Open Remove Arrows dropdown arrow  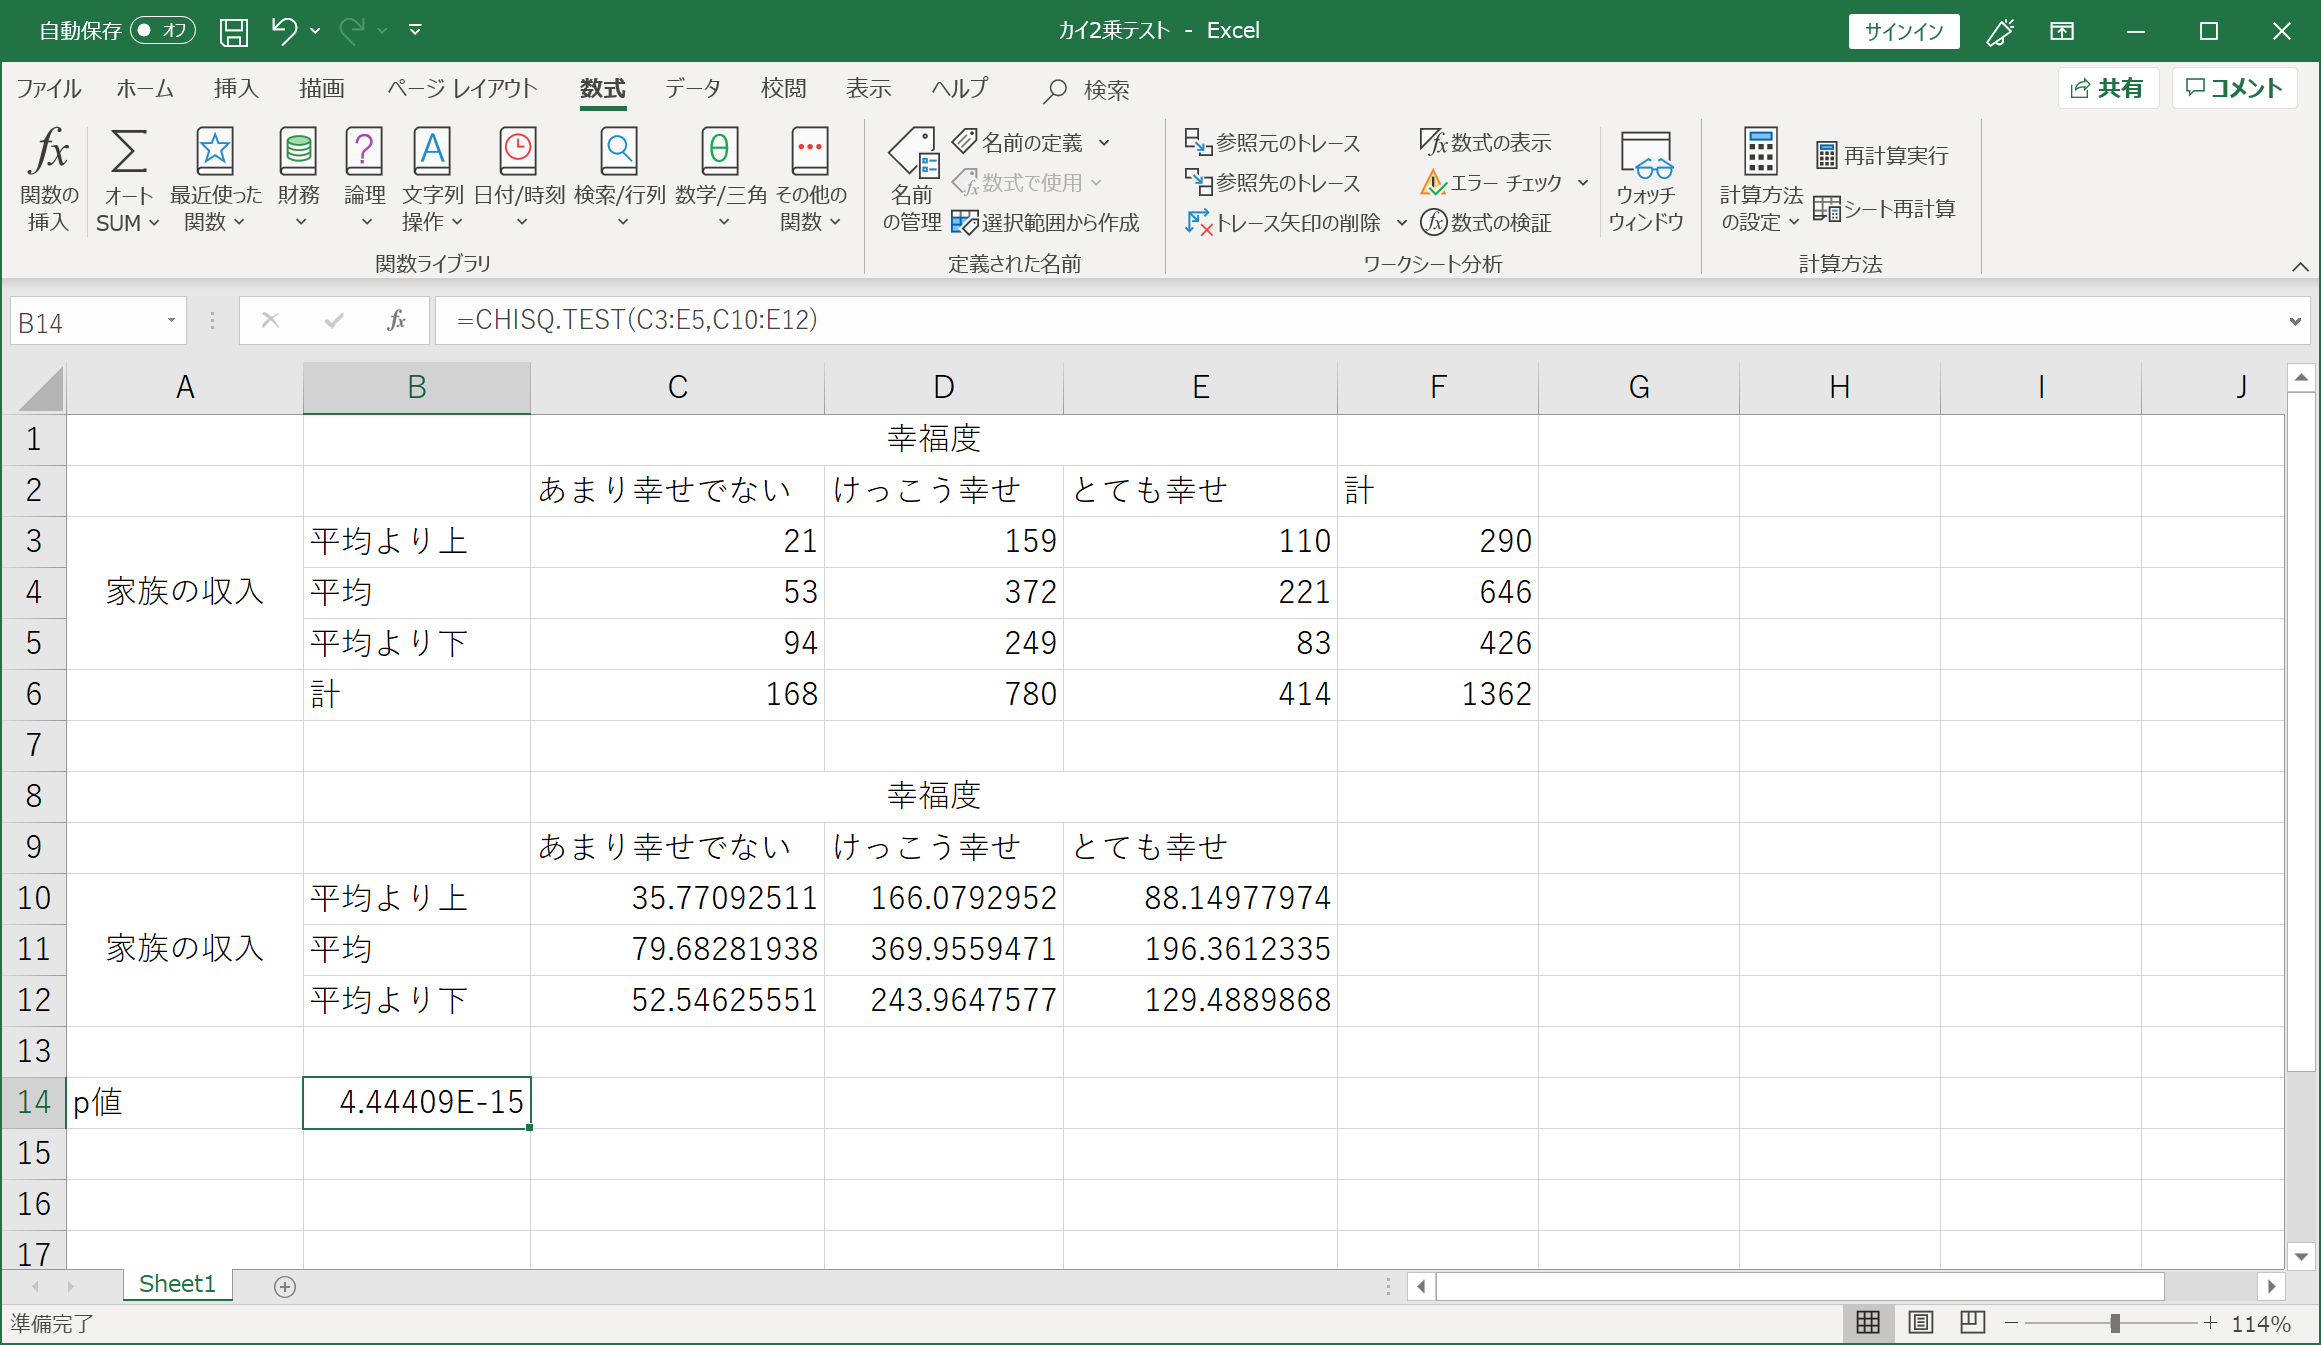click(x=1402, y=222)
